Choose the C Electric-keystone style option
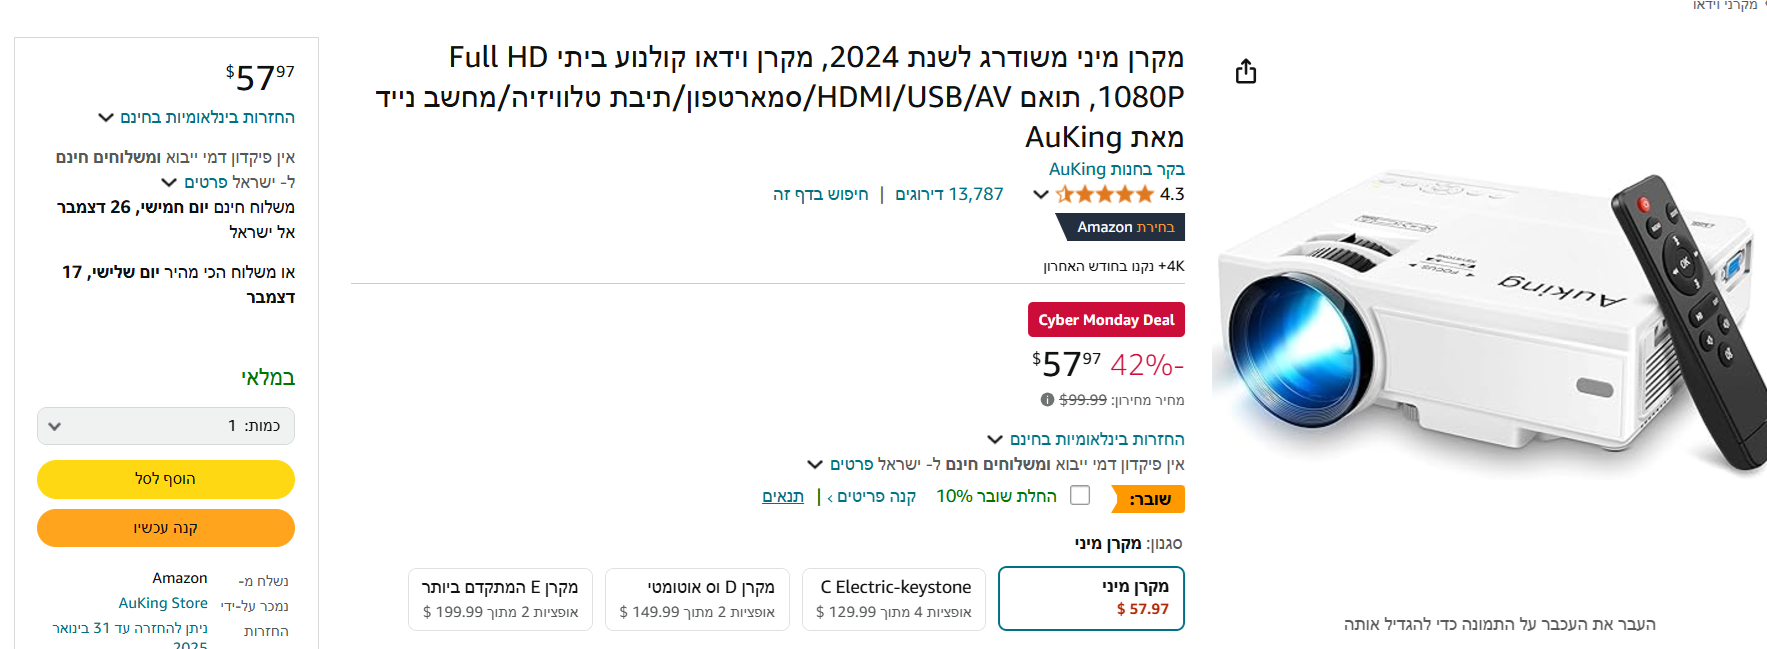The height and width of the screenshot is (649, 1767). [894, 598]
